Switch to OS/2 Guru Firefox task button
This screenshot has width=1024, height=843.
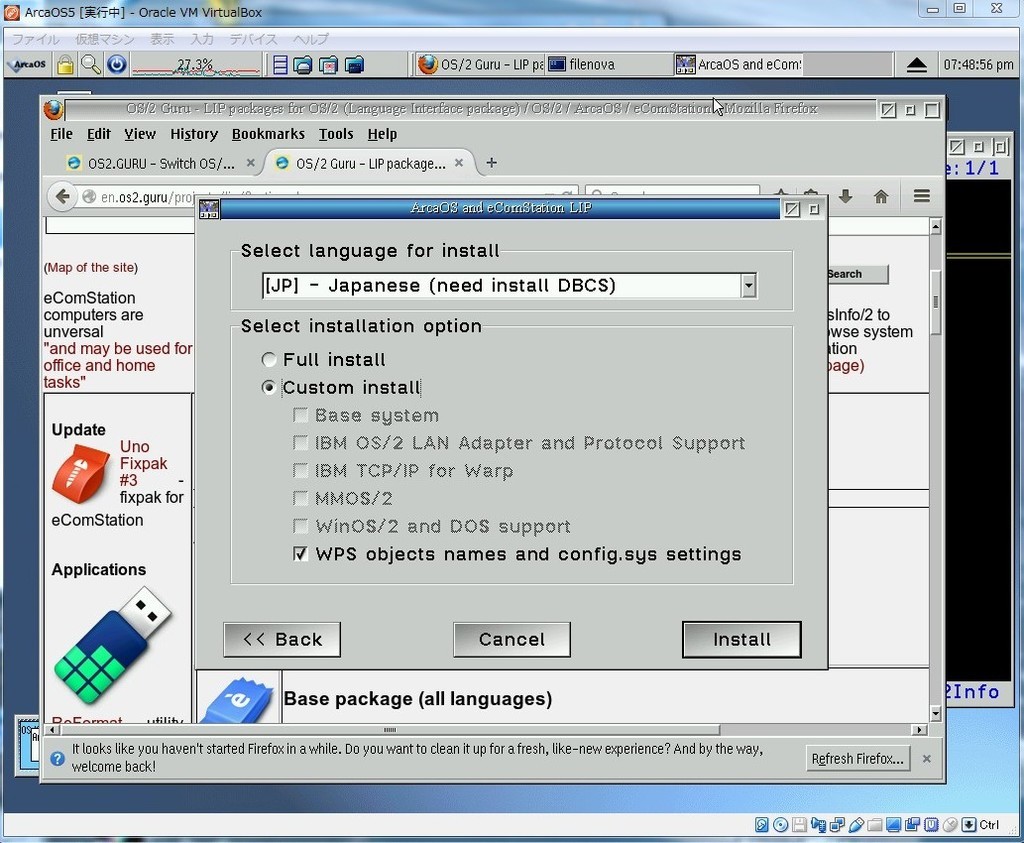(x=480, y=65)
